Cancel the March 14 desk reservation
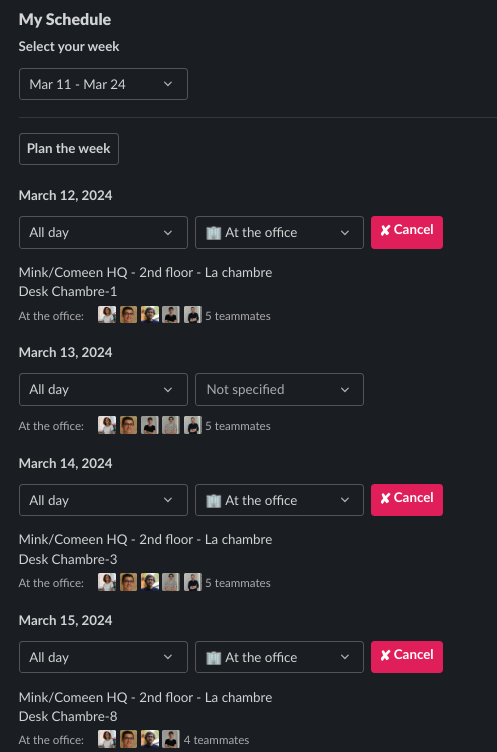Image resolution: width=497 pixels, height=752 pixels. click(407, 500)
